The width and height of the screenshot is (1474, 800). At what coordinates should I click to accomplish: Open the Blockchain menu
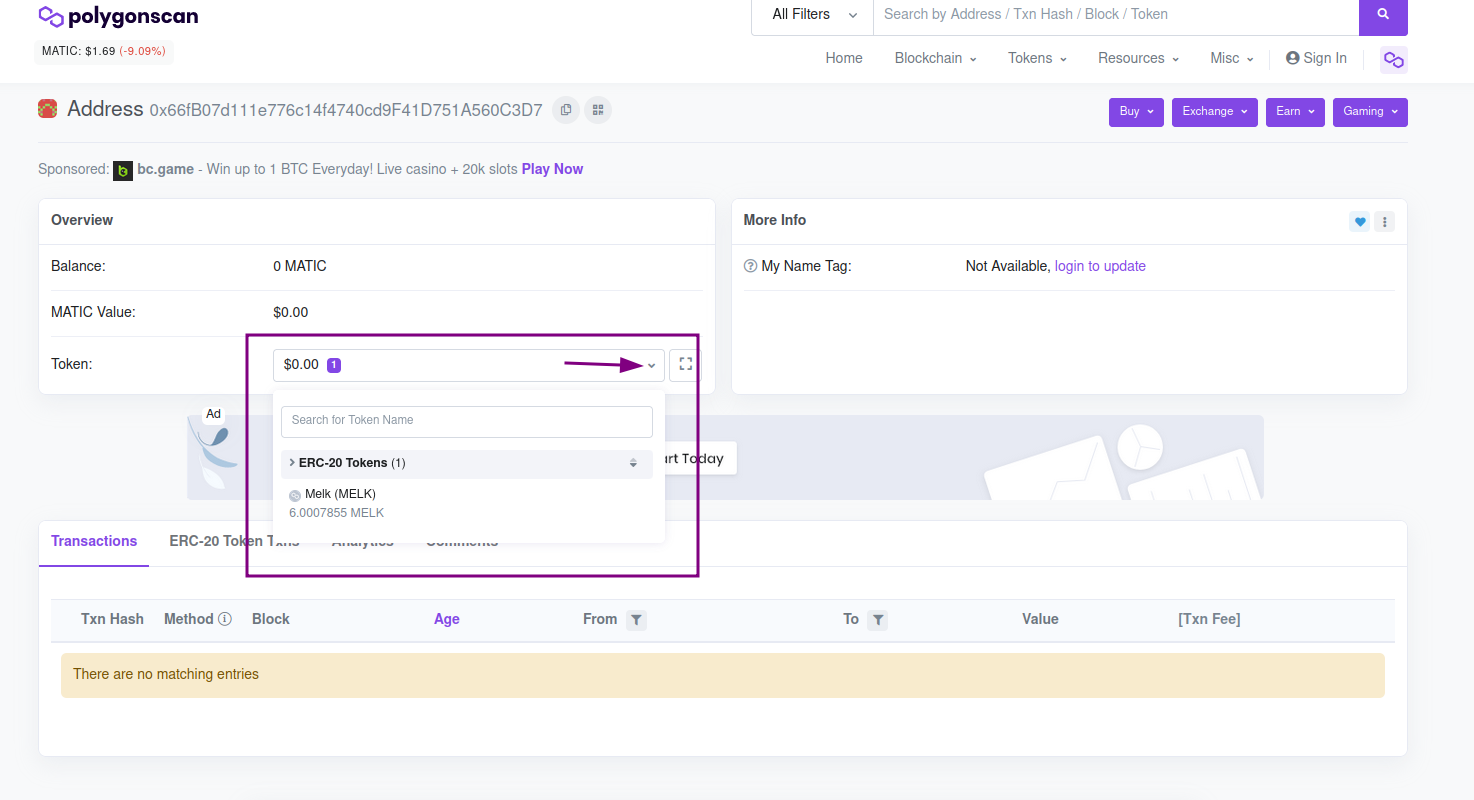point(935,58)
